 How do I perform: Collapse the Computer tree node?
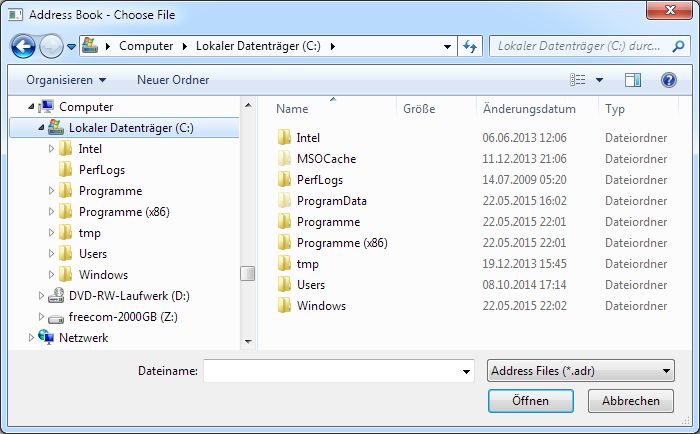pos(31,107)
